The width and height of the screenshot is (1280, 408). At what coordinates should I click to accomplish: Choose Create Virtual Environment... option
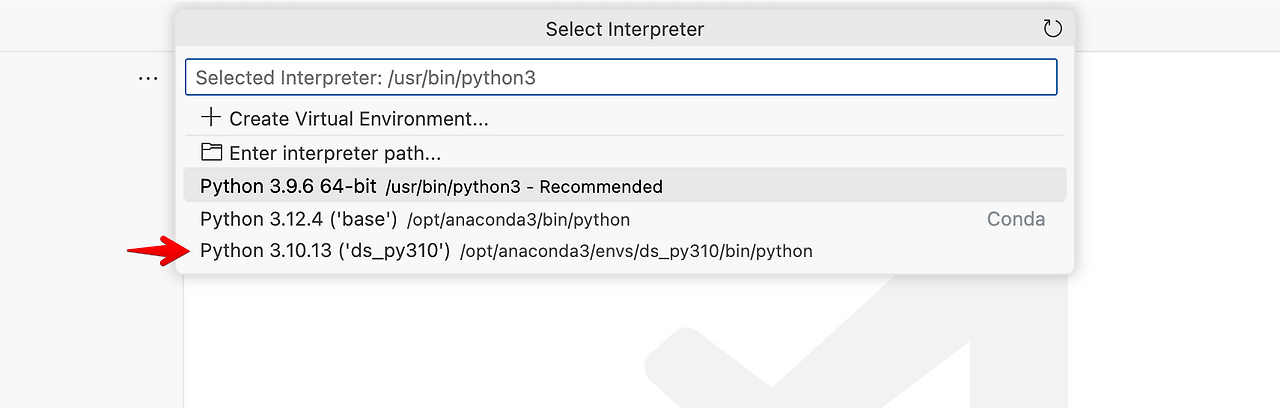(x=358, y=119)
